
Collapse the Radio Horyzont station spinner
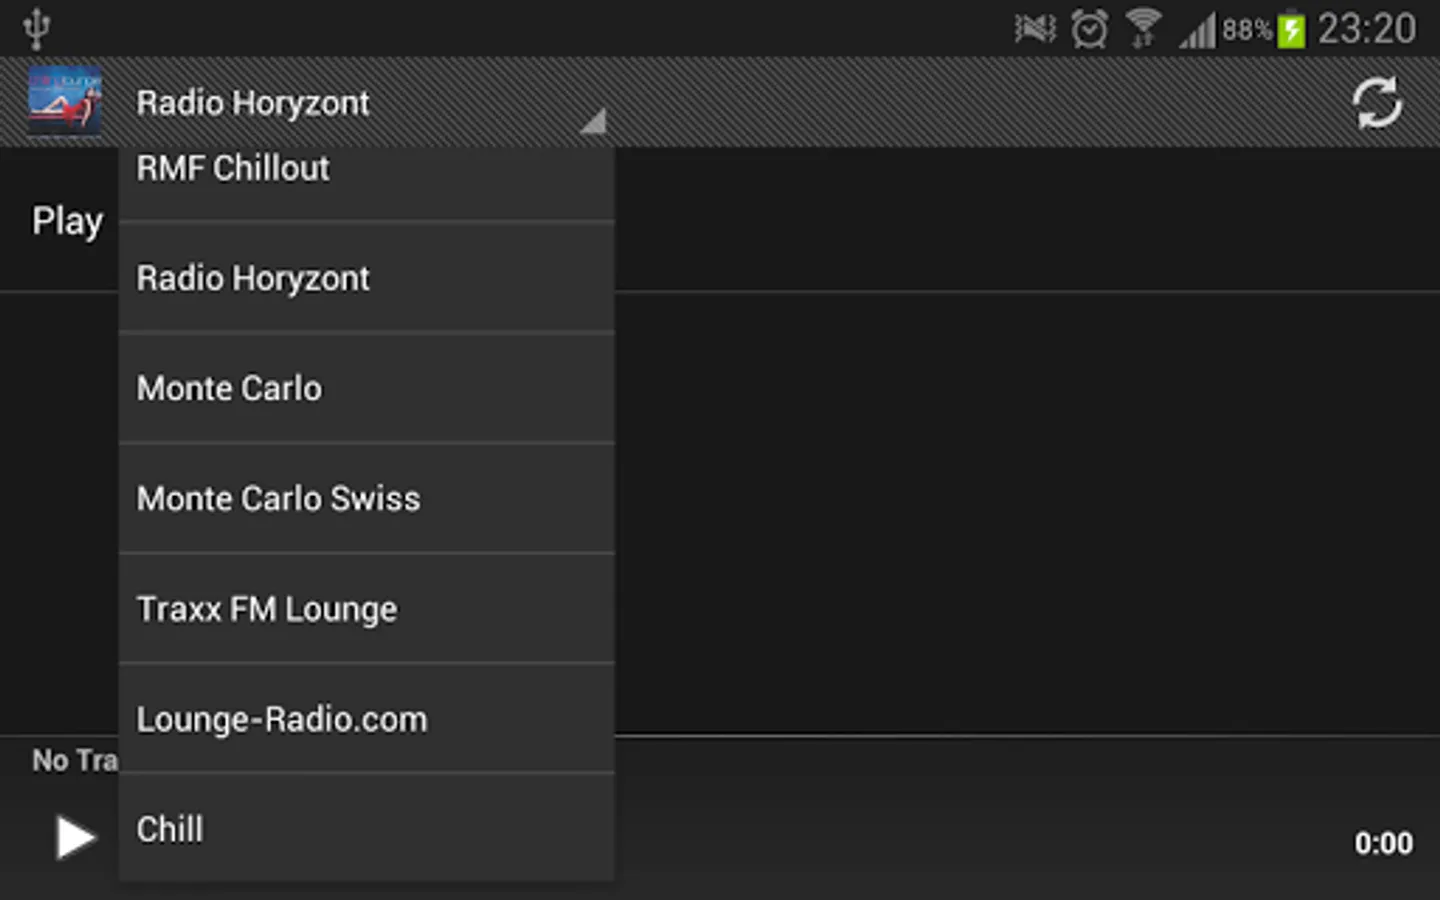pos(253,103)
